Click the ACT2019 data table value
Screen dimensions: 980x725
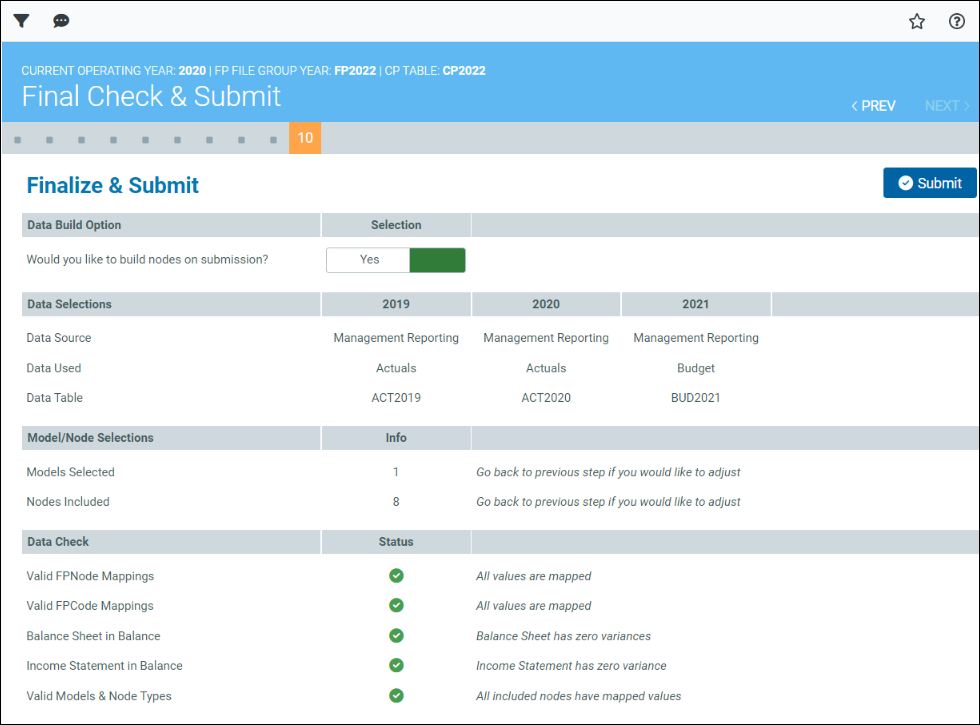pos(396,398)
